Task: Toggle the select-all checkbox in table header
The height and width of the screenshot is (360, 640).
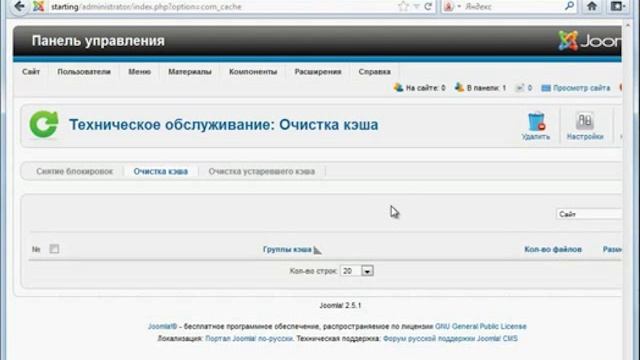Action: tap(54, 249)
